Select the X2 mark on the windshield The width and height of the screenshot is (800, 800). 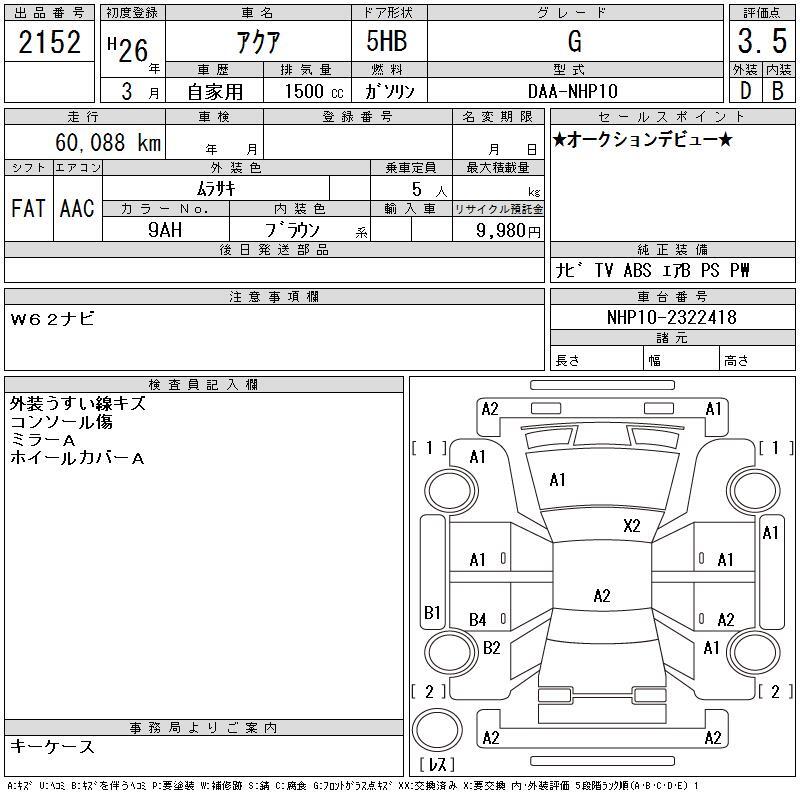[632, 526]
